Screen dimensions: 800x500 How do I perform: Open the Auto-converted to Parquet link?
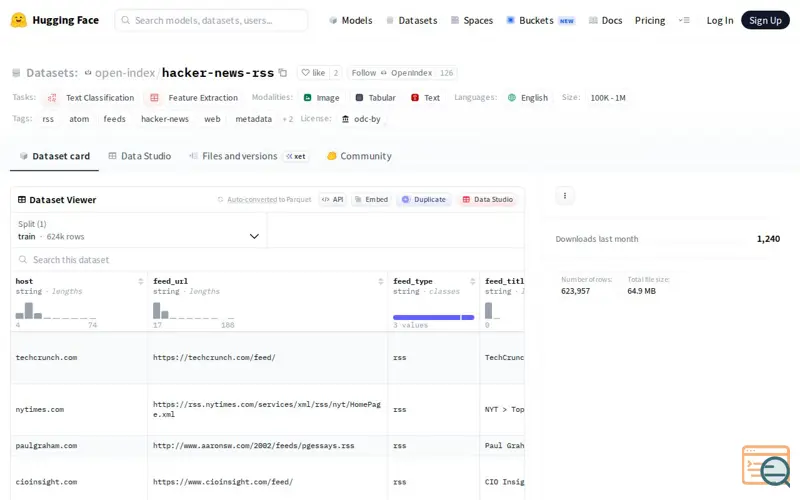point(269,200)
